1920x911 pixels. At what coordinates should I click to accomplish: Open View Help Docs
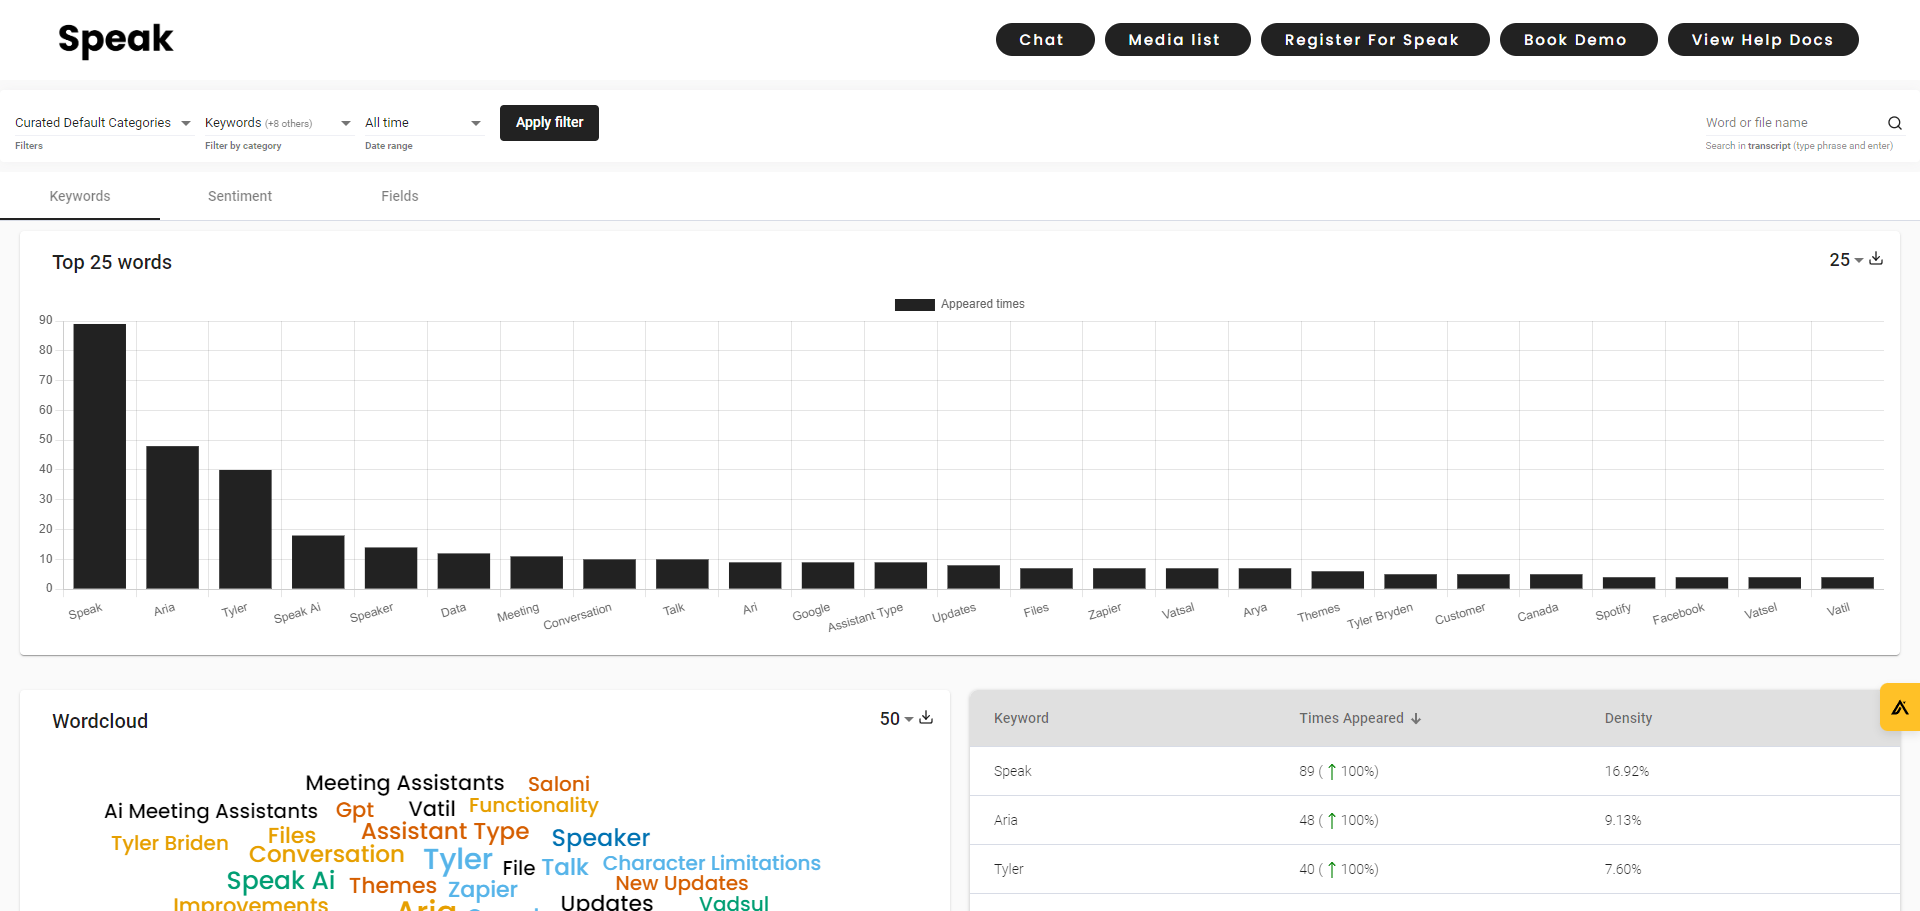point(1763,40)
